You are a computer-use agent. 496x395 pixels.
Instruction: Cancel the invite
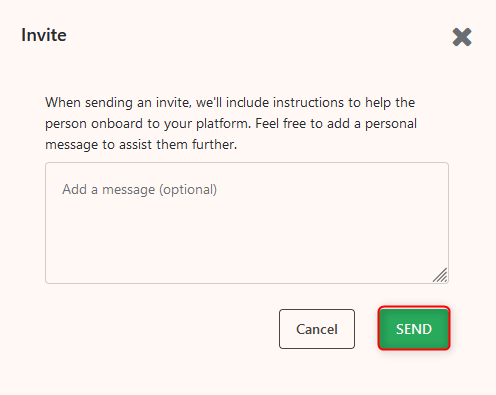[317, 329]
